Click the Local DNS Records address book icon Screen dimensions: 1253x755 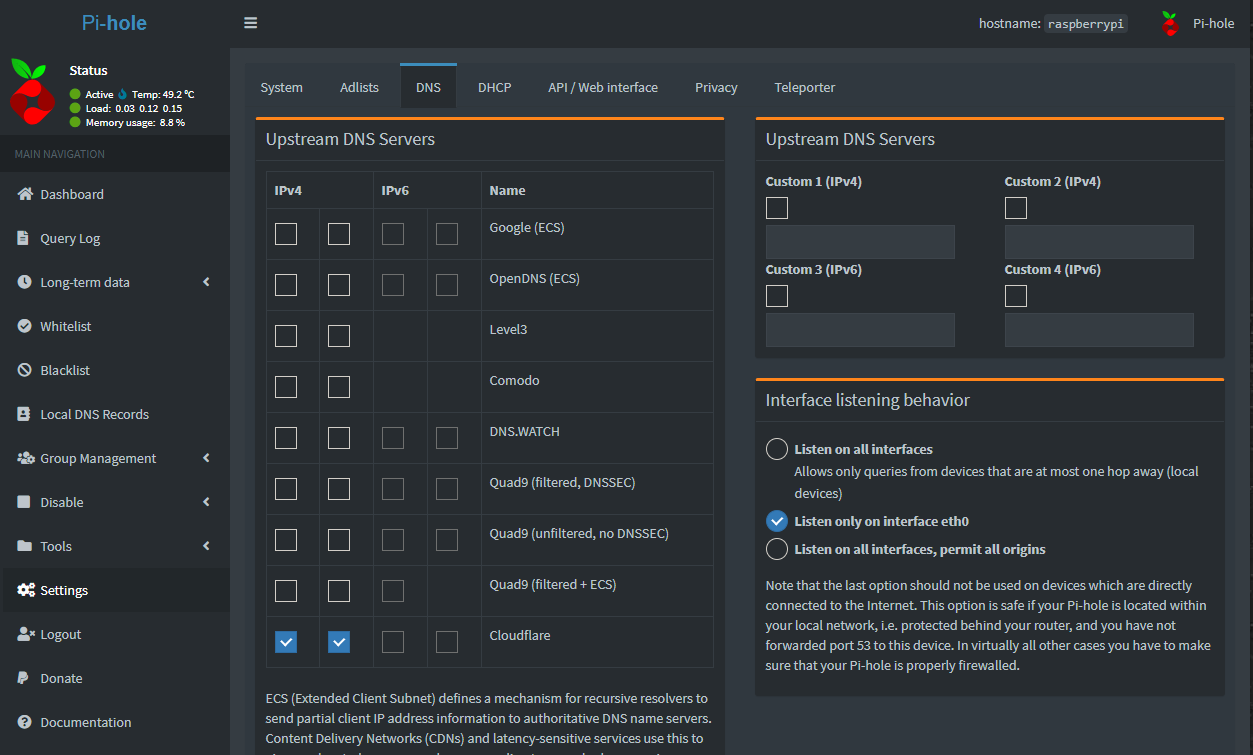24,414
